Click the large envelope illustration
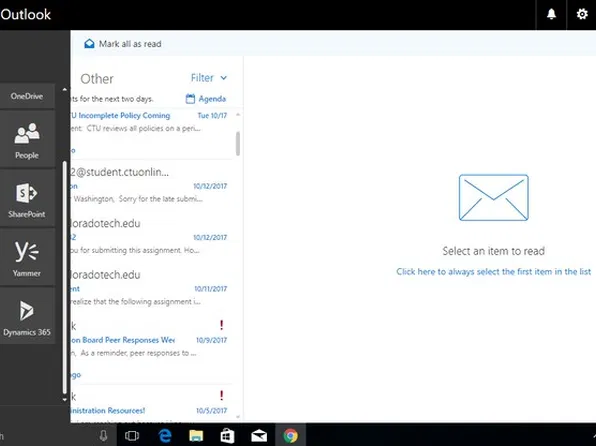 coord(493,197)
